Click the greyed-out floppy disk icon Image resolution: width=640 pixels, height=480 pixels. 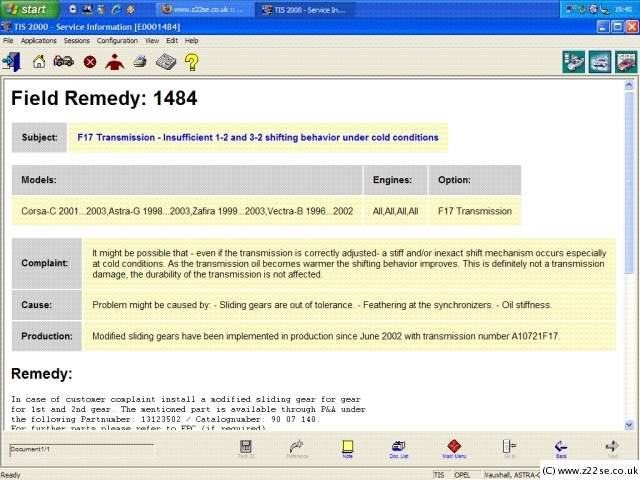(246, 449)
